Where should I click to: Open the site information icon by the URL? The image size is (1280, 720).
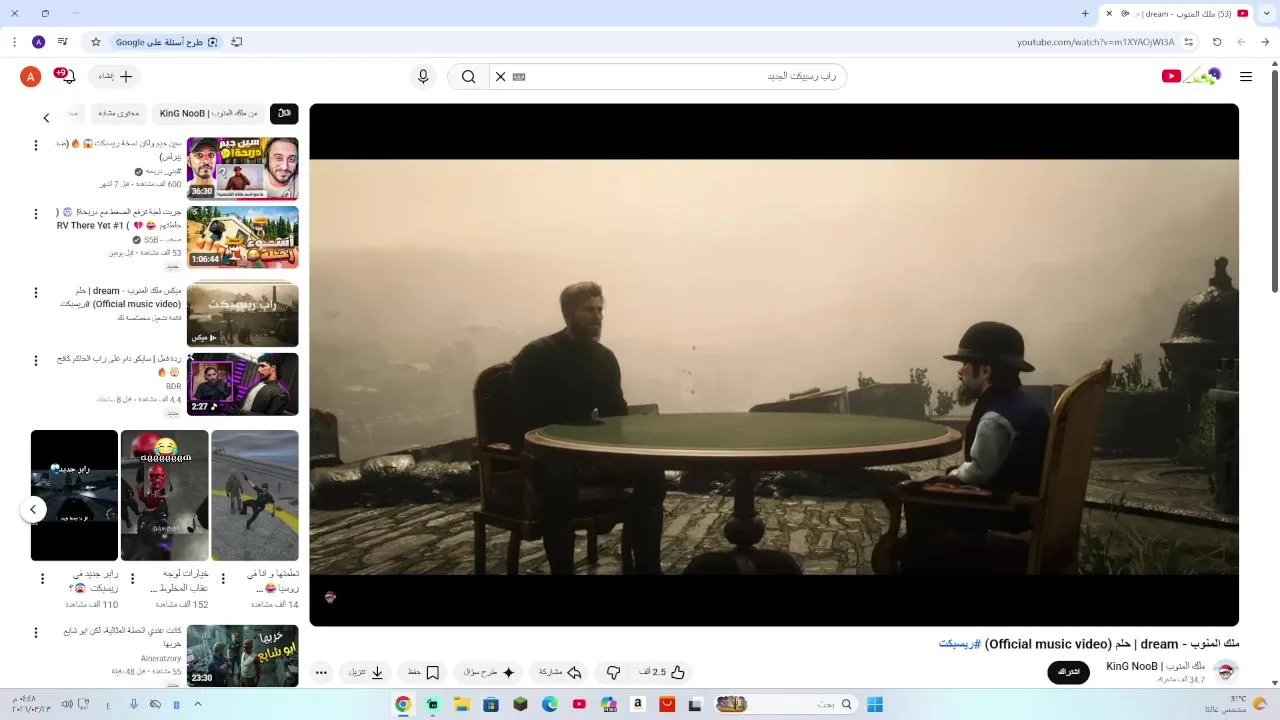1188,42
